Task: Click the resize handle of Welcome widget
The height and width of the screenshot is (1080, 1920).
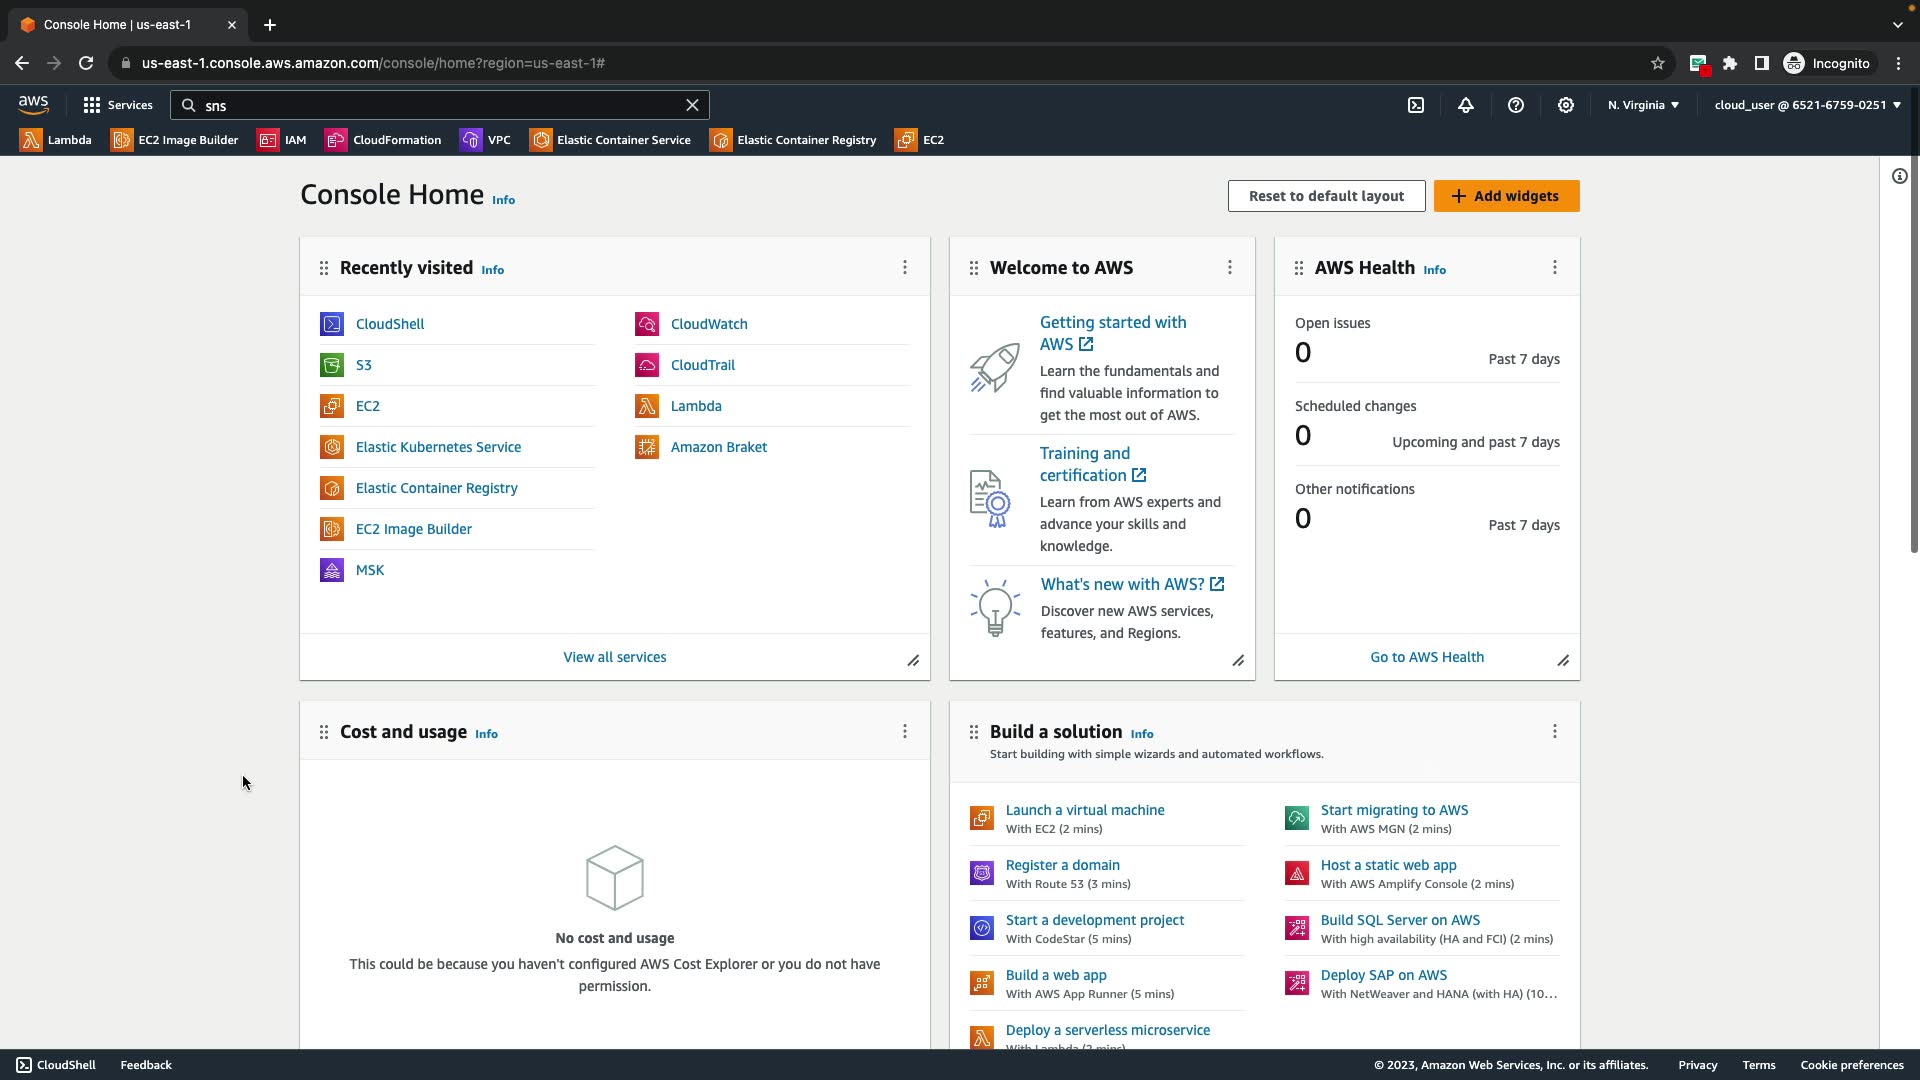Action: 1238,661
